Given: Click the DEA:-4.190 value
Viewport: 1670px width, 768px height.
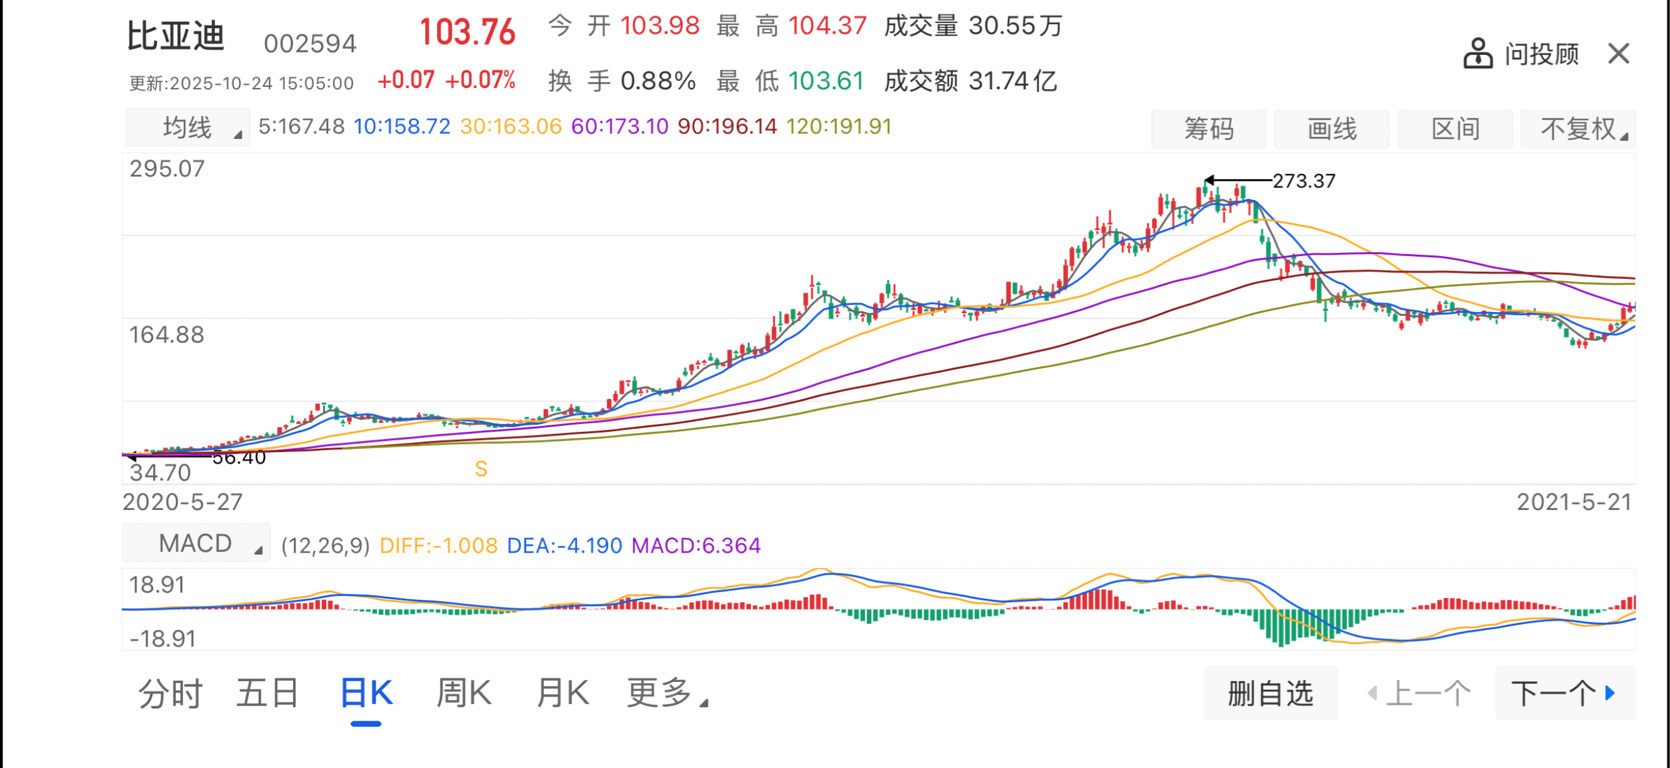Looking at the screenshot, I should (x=565, y=546).
